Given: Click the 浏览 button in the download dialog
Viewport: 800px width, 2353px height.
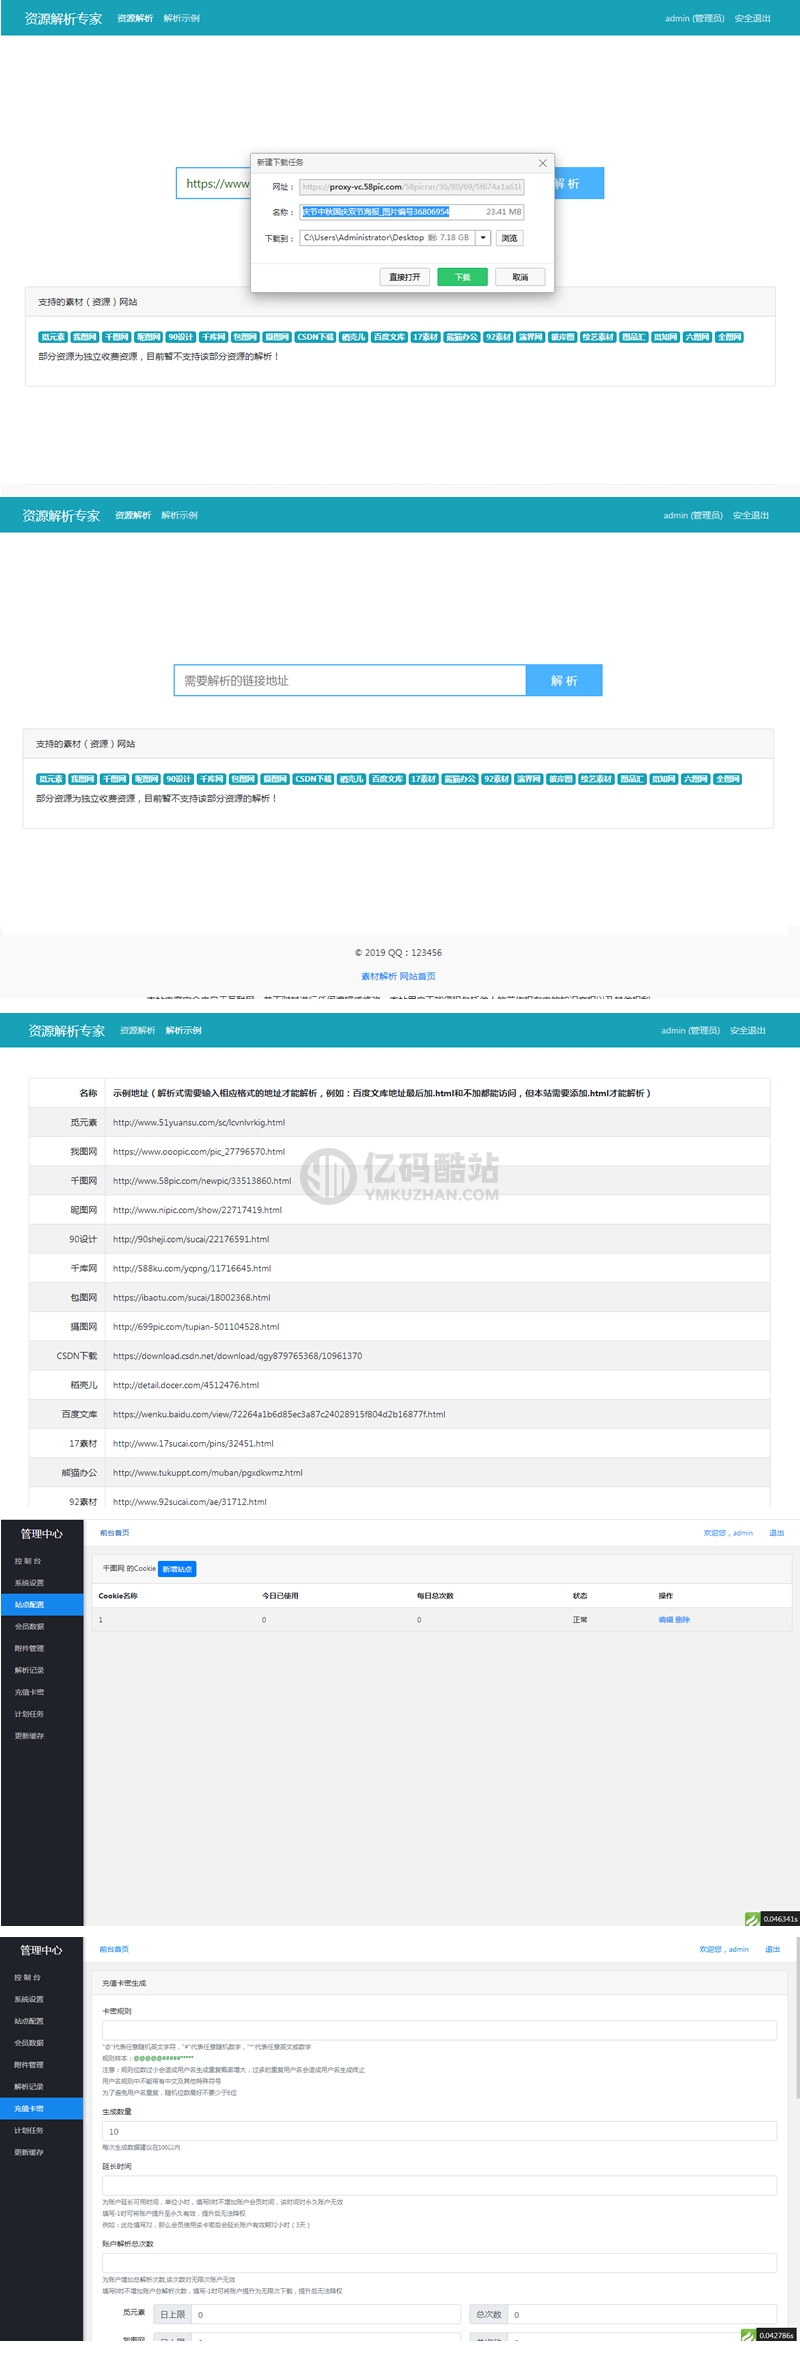Looking at the screenshot, I should 510,238.
